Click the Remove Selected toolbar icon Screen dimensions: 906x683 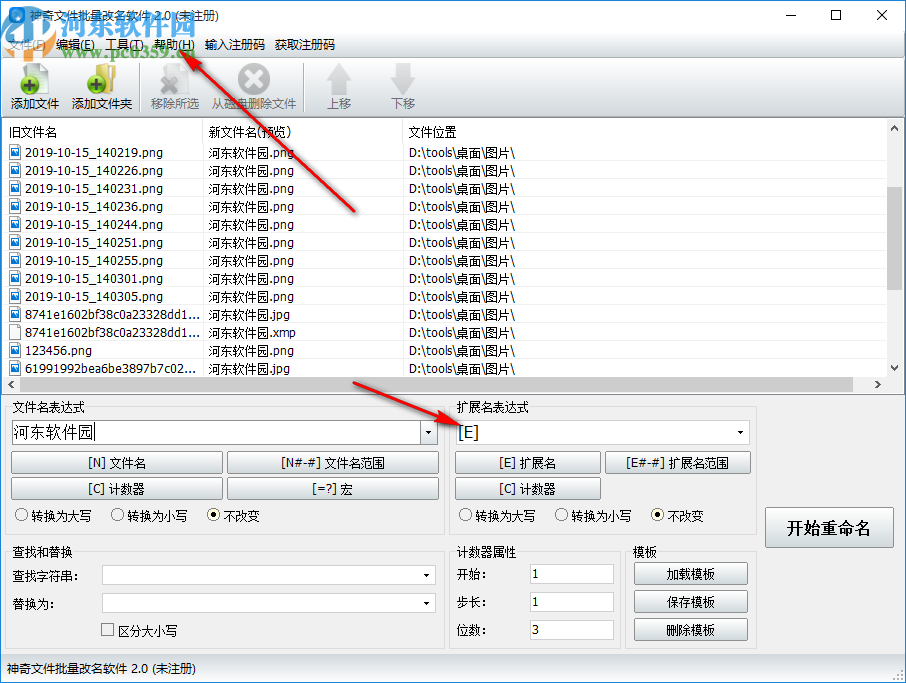[174, 80]
